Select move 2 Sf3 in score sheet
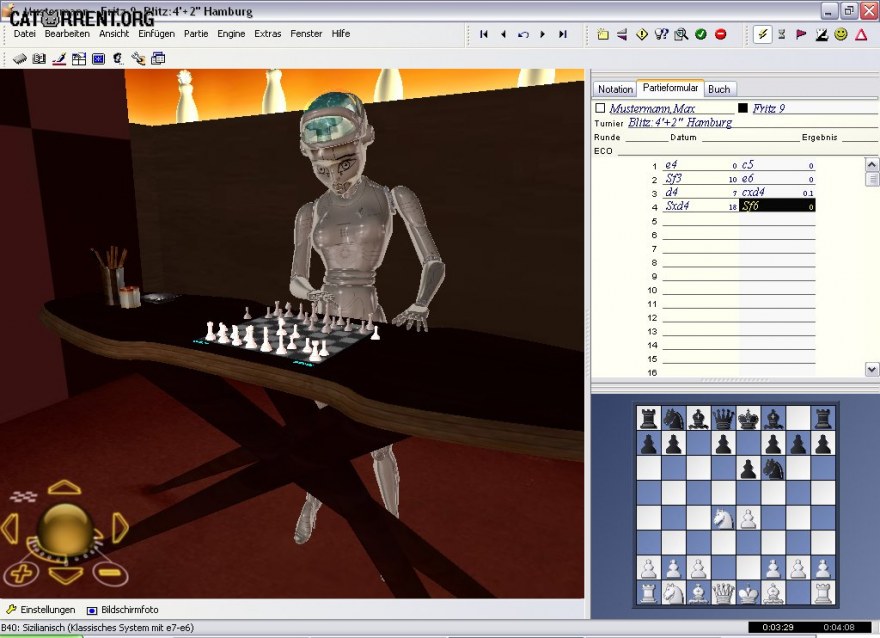The height and width of the screenshot is (638, 880). pos(673,178)
